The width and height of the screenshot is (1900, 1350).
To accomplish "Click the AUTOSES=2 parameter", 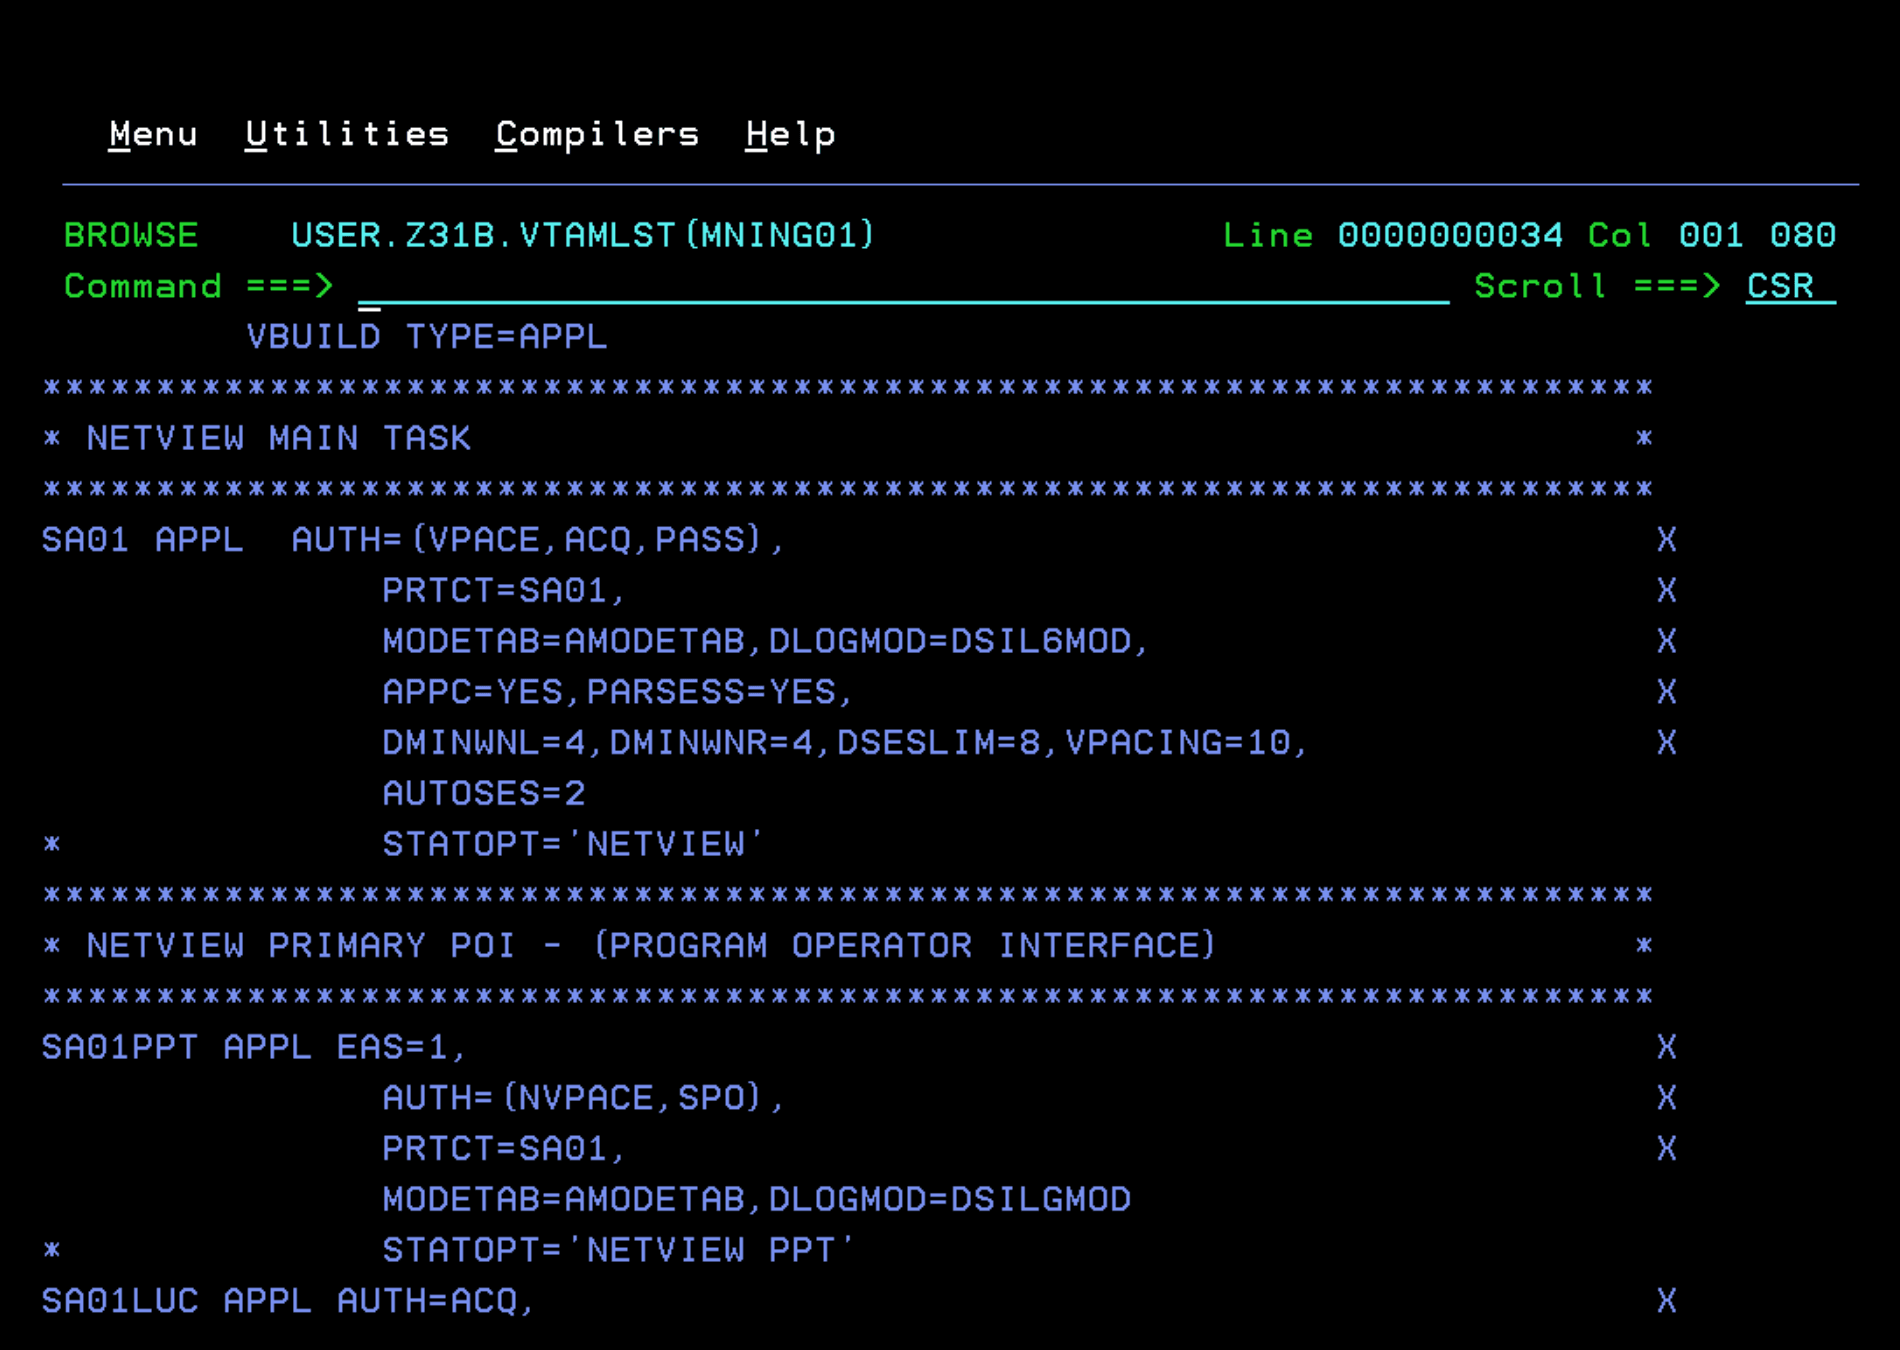I will [483, 794].
